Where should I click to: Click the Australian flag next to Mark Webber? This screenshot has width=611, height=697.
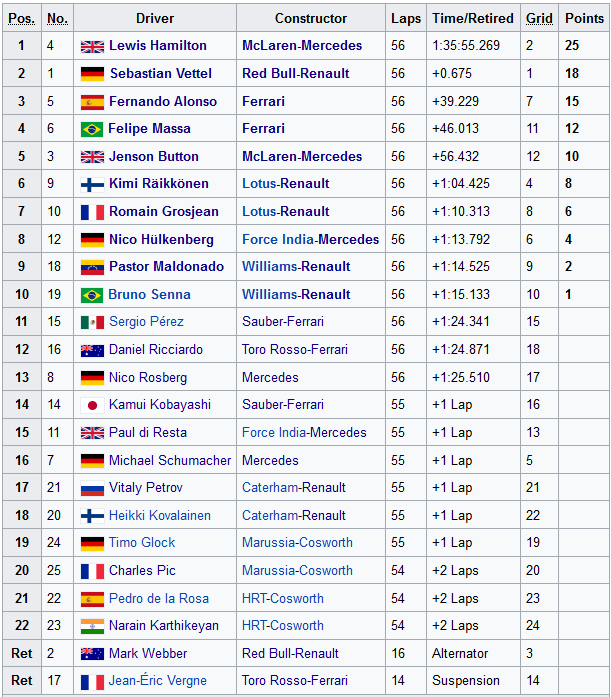pos(92,654)
